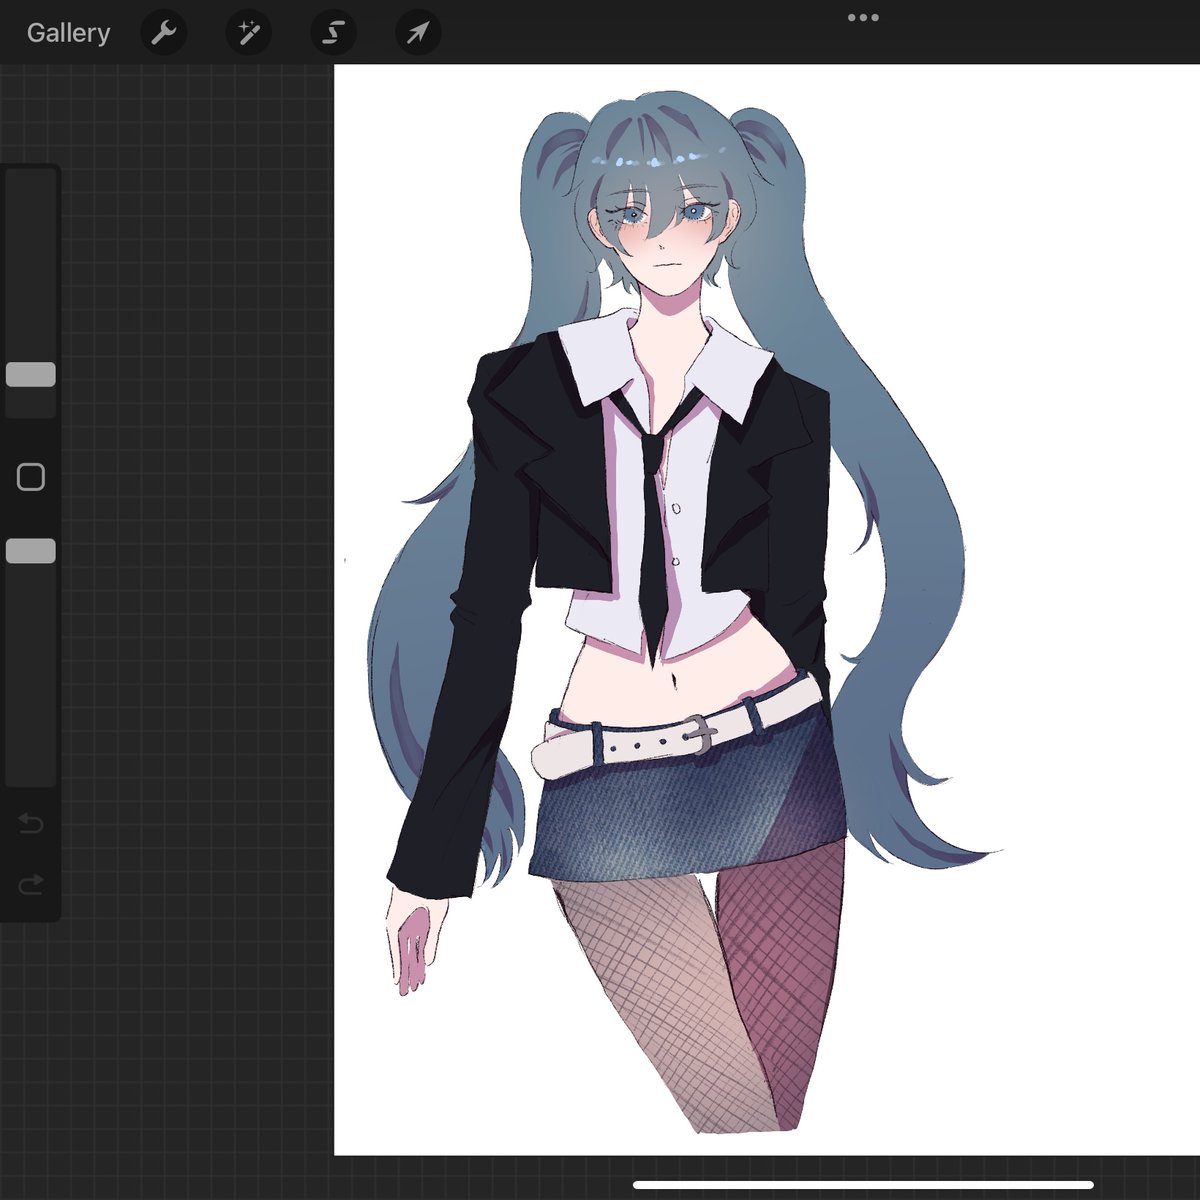The image size is (1200, 1200).
Task: Tap the three-dot multitasking menu
Action: [x=863, y=17]
